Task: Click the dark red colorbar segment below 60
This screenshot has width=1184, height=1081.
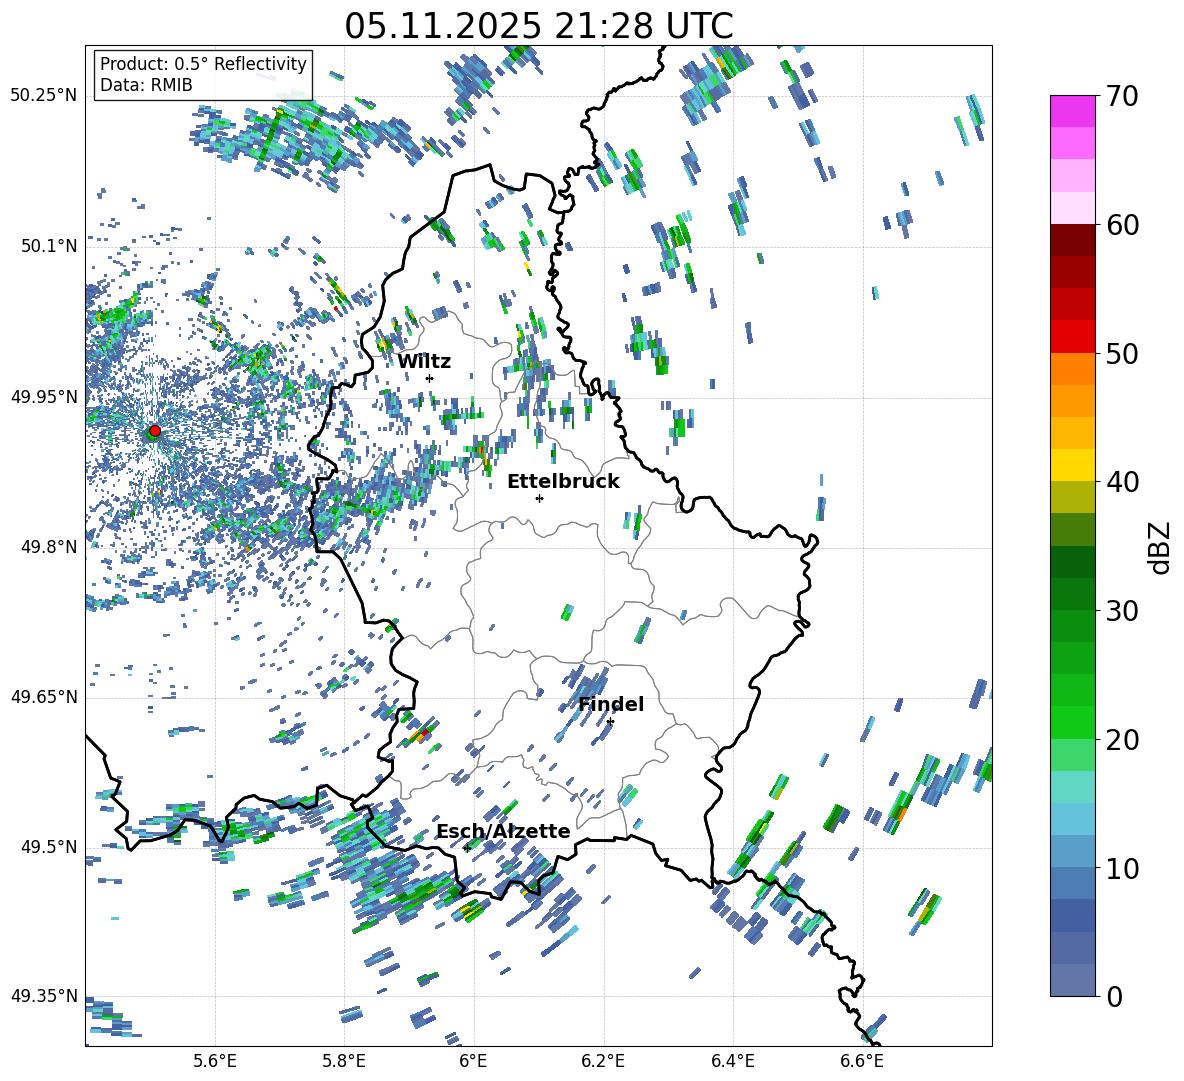Action: click(x=1072, y=240)
